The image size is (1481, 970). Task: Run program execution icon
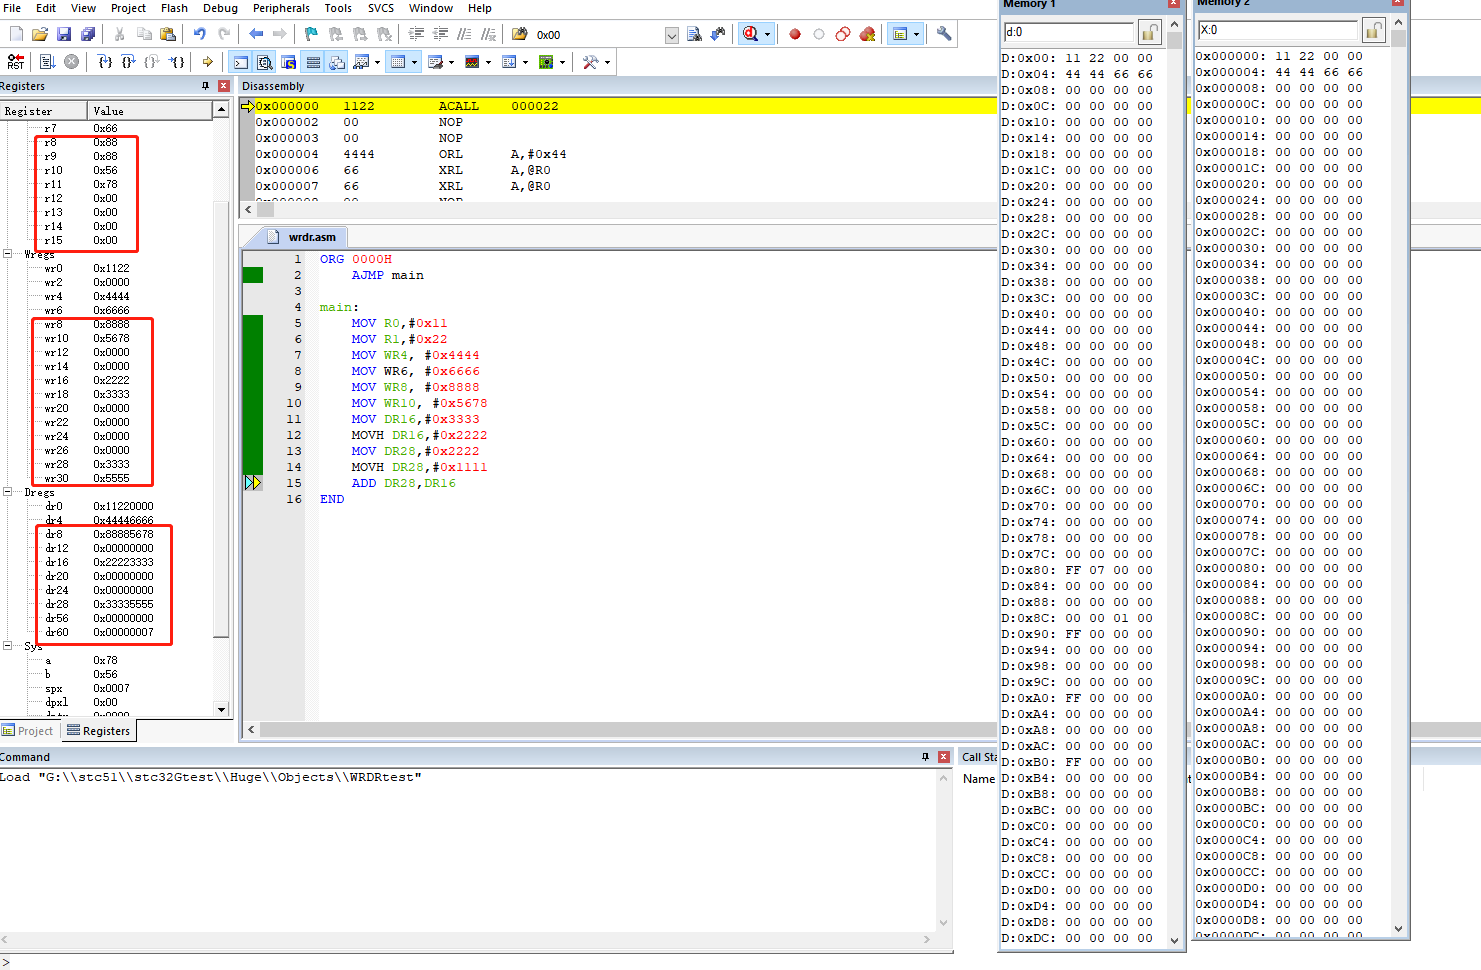[47, 62]
